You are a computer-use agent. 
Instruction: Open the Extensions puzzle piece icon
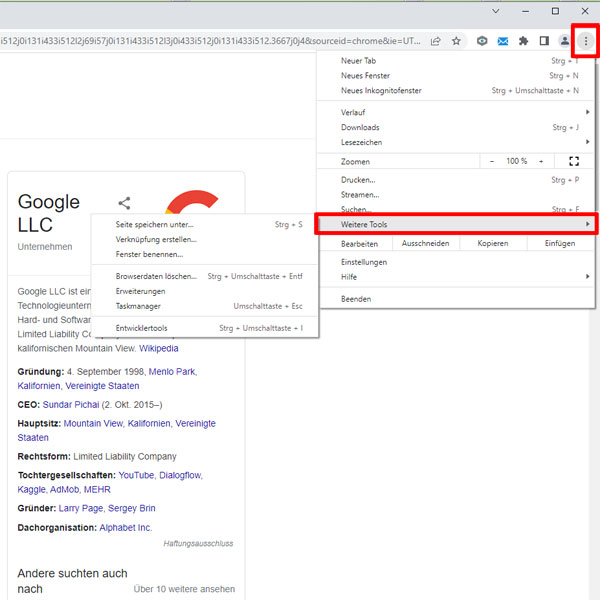click(x=523, y=41)
